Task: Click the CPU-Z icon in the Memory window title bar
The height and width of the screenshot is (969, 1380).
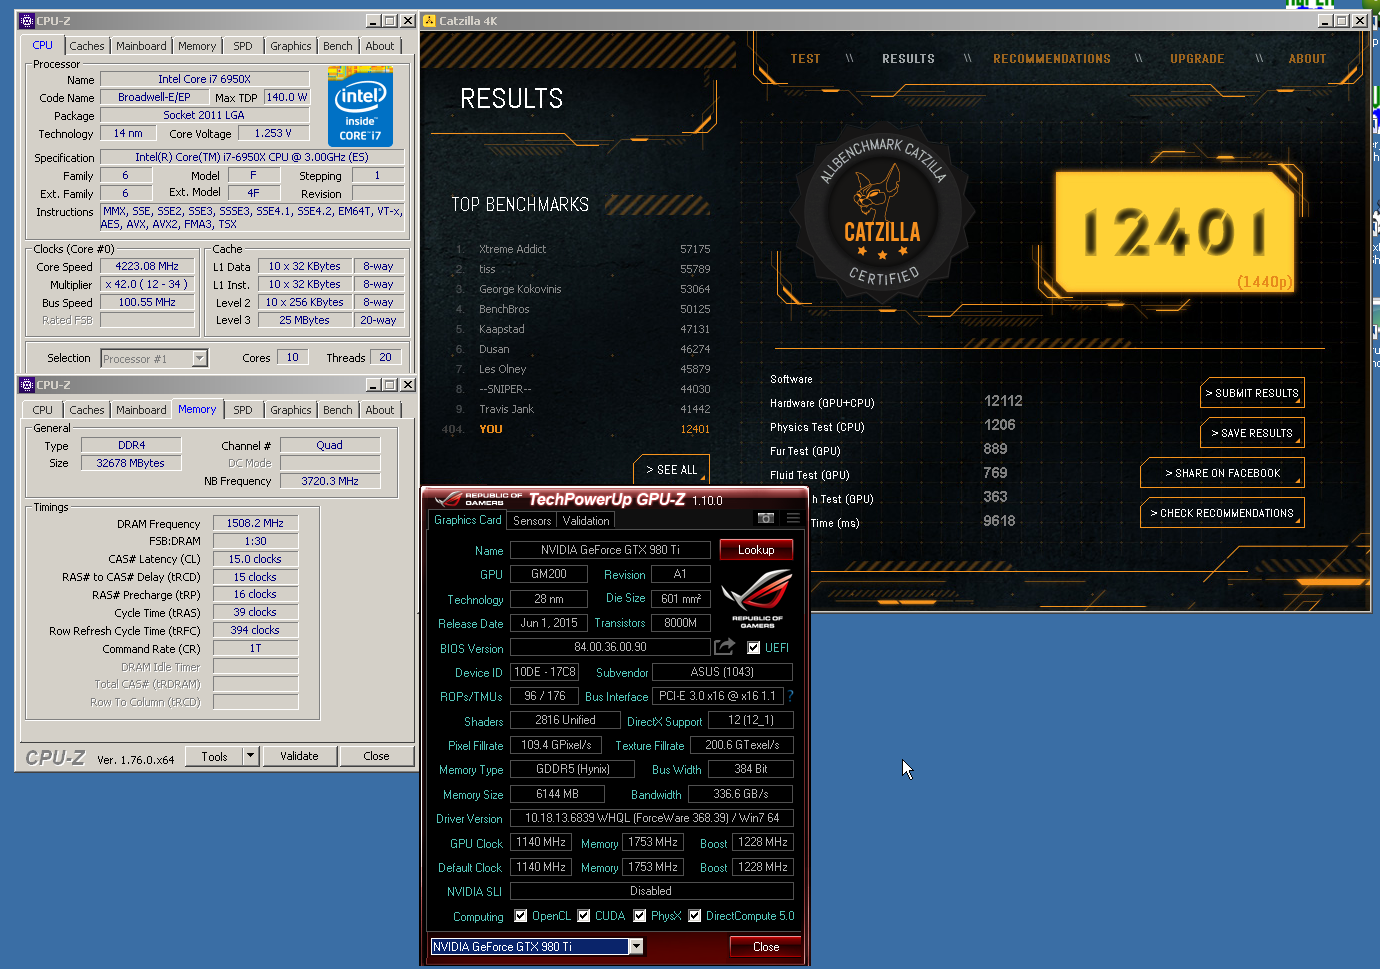Action: pyautogui.click(x=27, y=384)
